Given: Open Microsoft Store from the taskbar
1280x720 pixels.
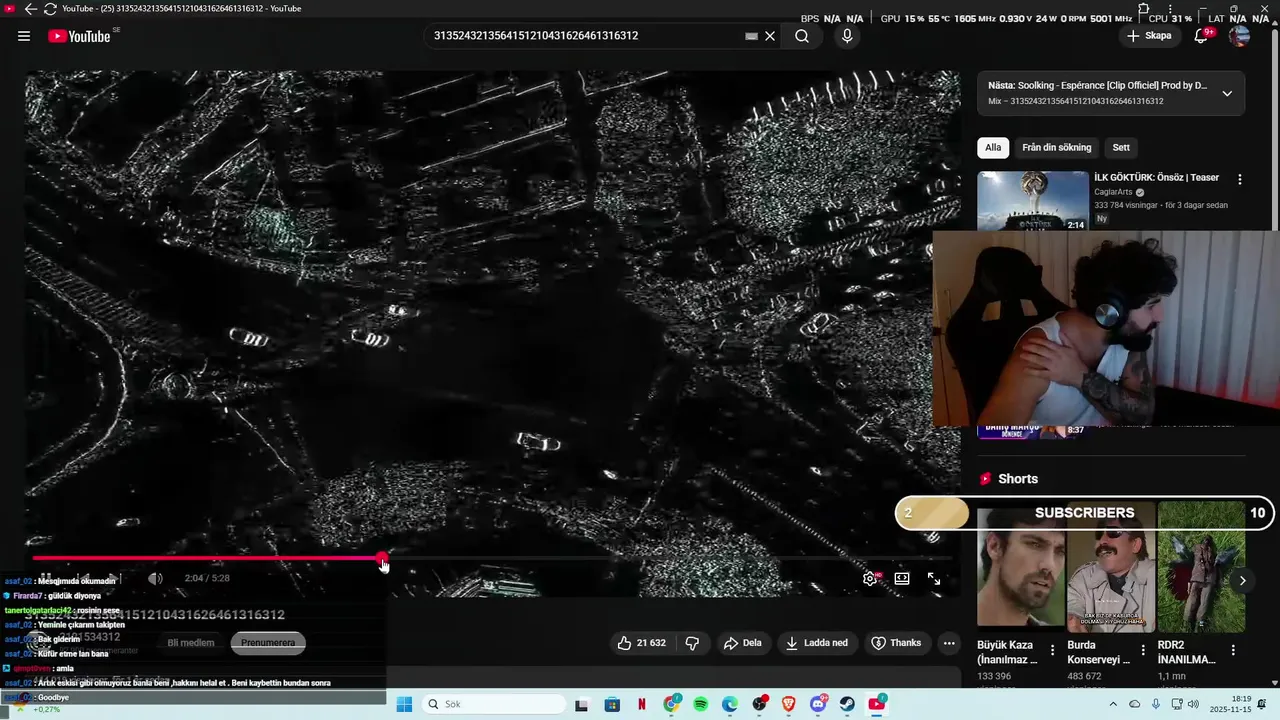Looking at the screenshot, I should (x=612, y=704).
